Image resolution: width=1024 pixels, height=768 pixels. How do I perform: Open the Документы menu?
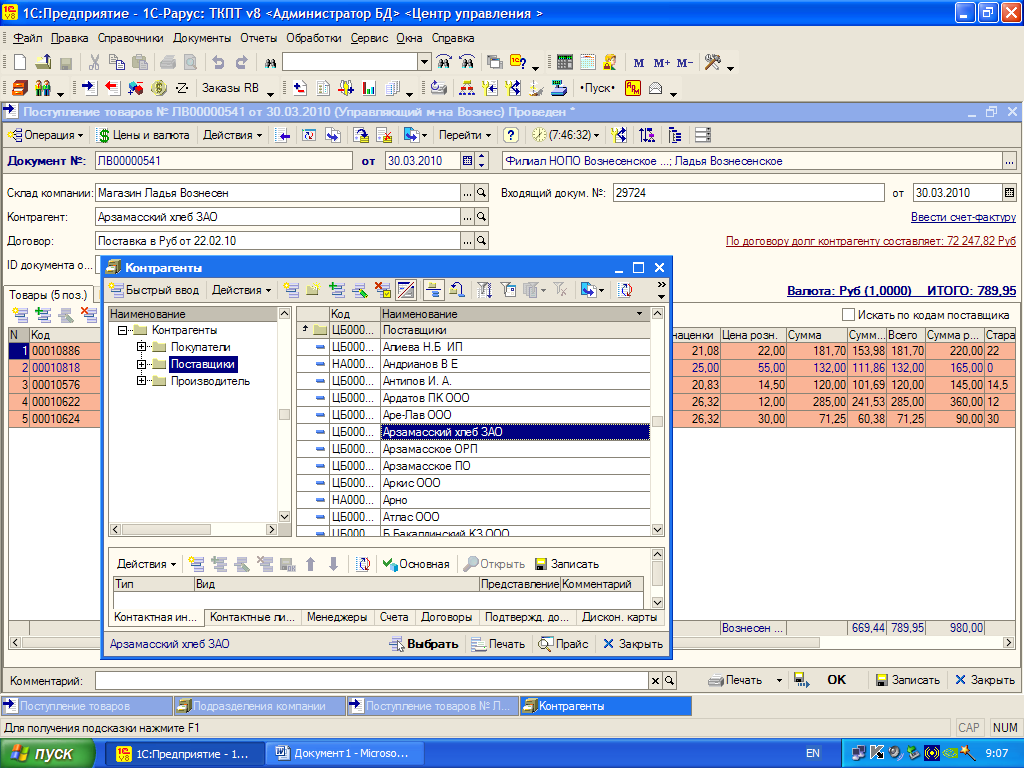202,38
